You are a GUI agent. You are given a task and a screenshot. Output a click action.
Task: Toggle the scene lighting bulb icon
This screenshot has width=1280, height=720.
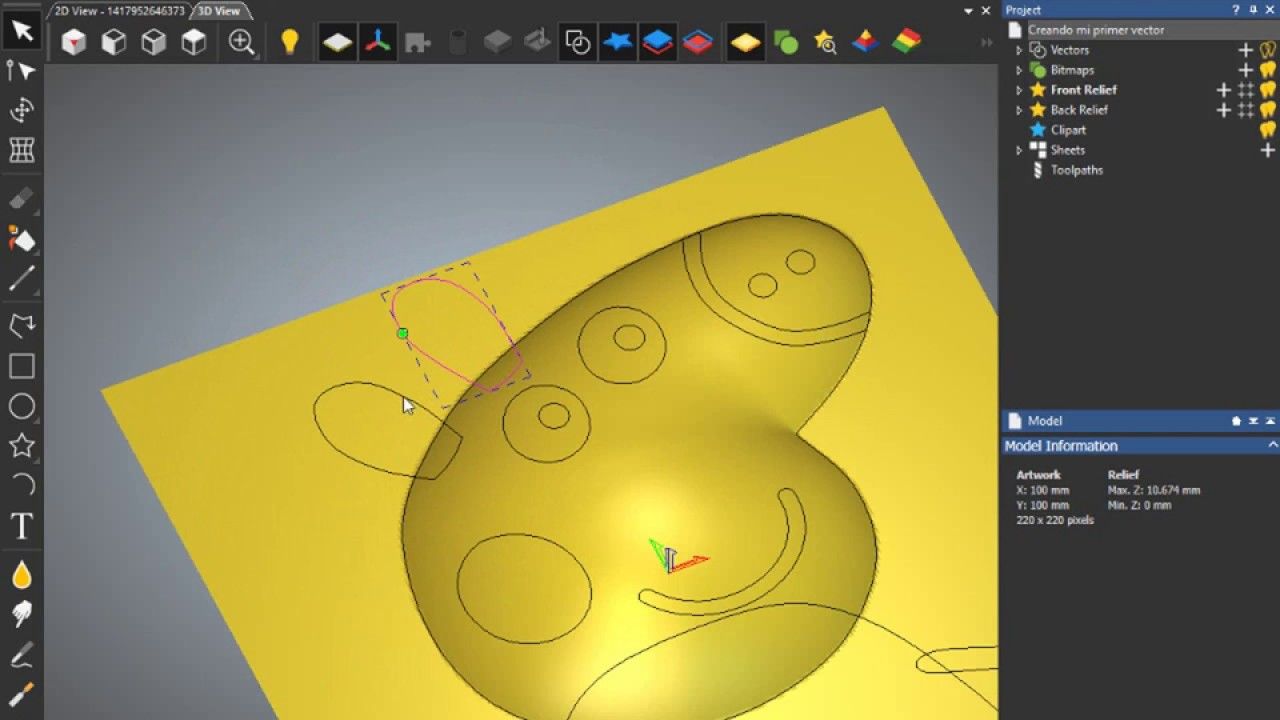pyautogui.click(x=289, y=41)
